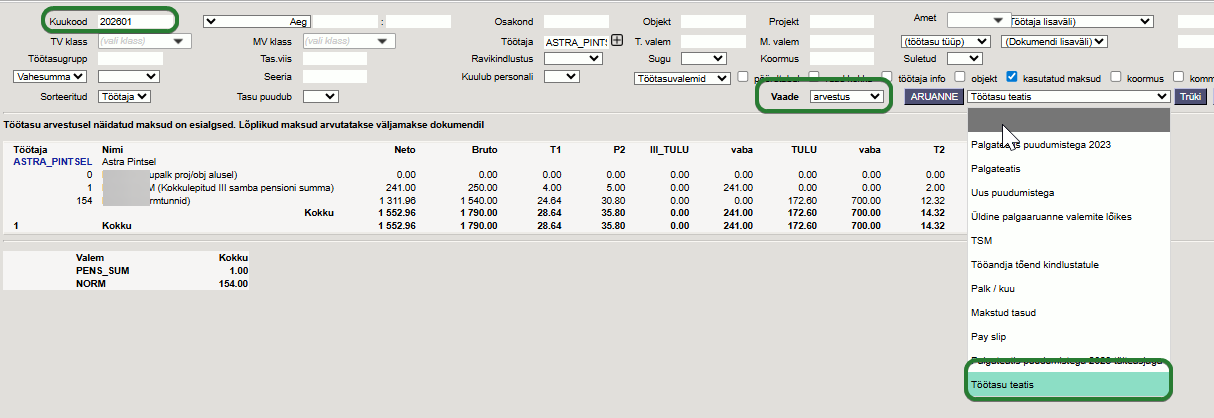
Task: Tick the töötaja info checkbox
Action: (x=888, y=77)
